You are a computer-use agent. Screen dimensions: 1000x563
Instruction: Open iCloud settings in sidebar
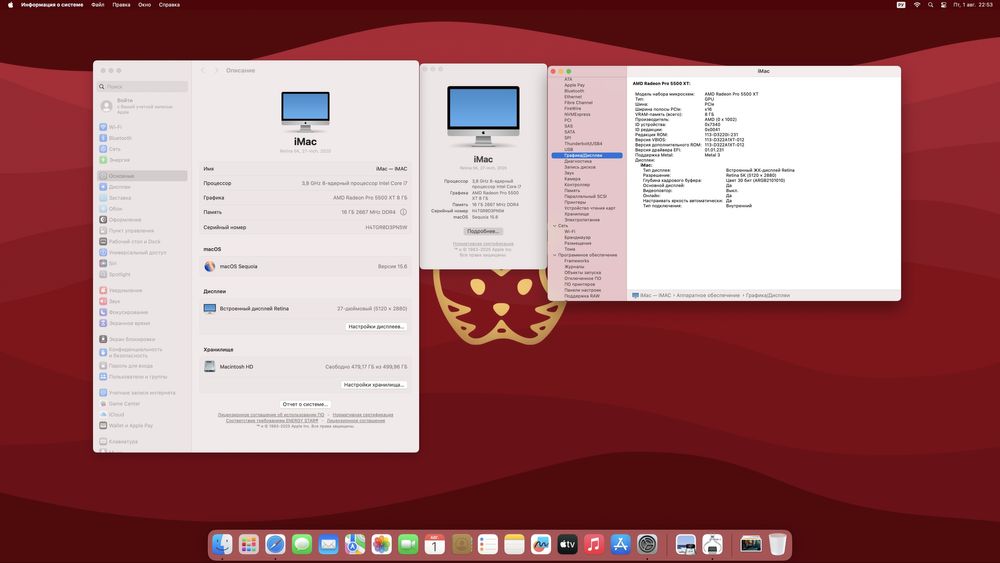coord(116,414)
